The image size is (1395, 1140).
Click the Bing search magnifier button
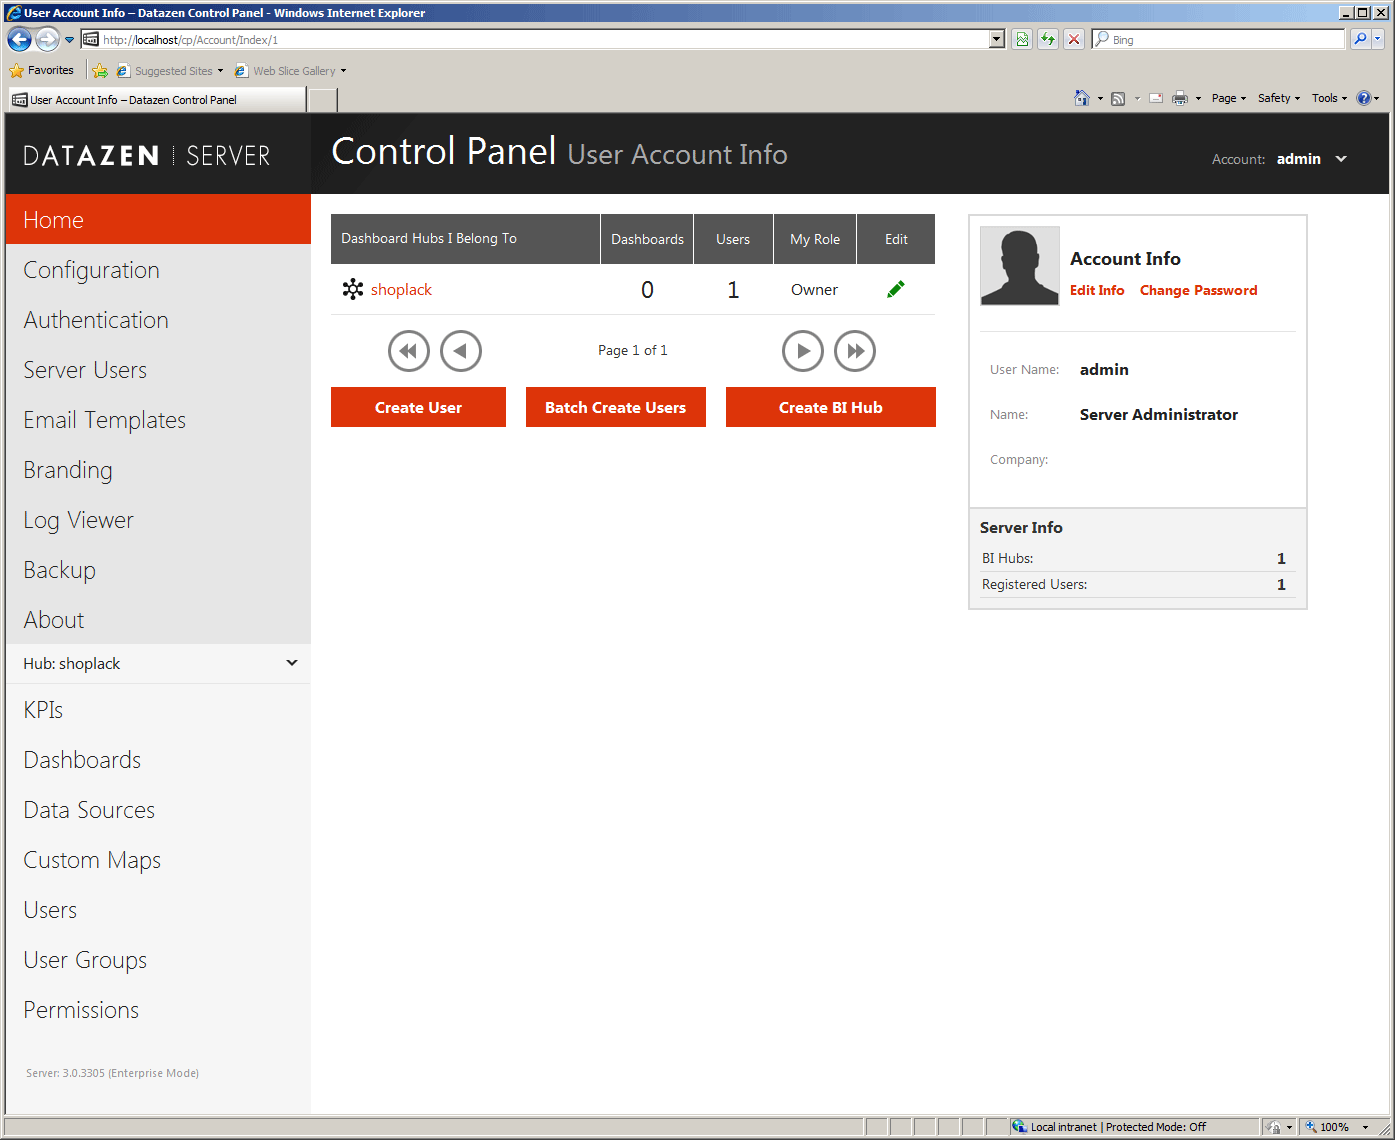click(x=1360, y=39)
